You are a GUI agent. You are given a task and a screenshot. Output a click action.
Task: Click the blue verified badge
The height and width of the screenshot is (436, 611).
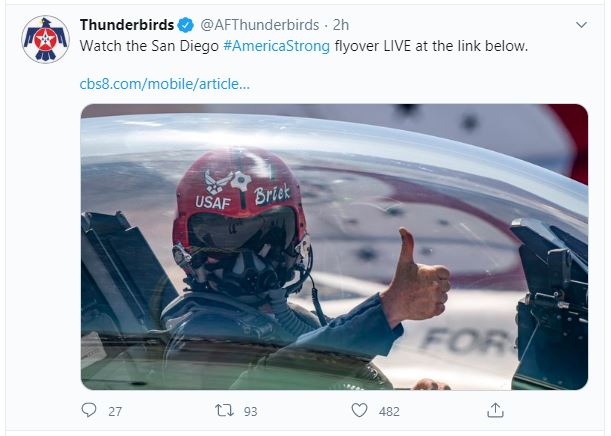[185, 25]
